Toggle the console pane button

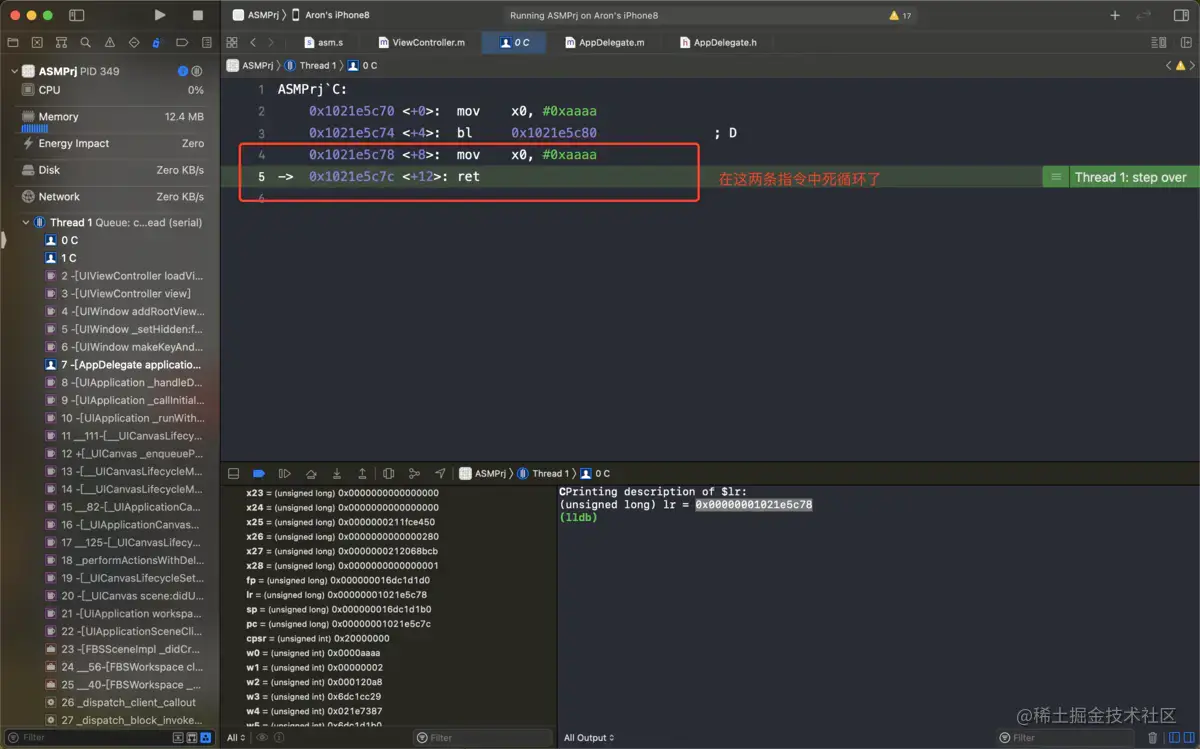click(1187, 738)
